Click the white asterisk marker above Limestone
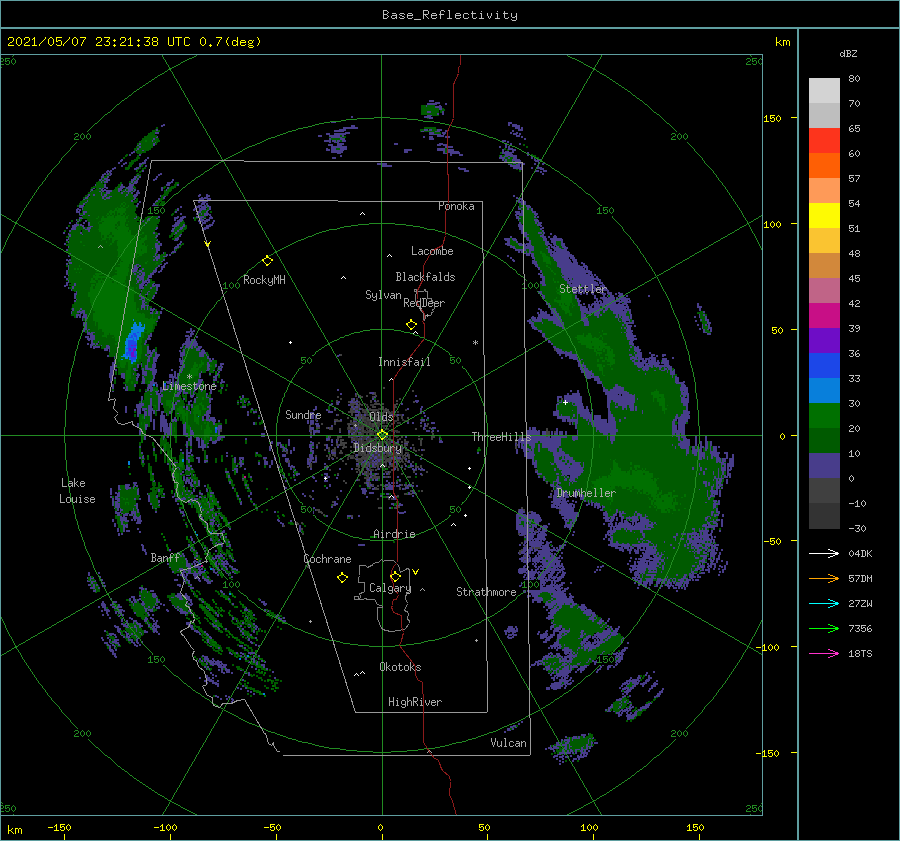The image size is (900, 841). tap(189, 377)
